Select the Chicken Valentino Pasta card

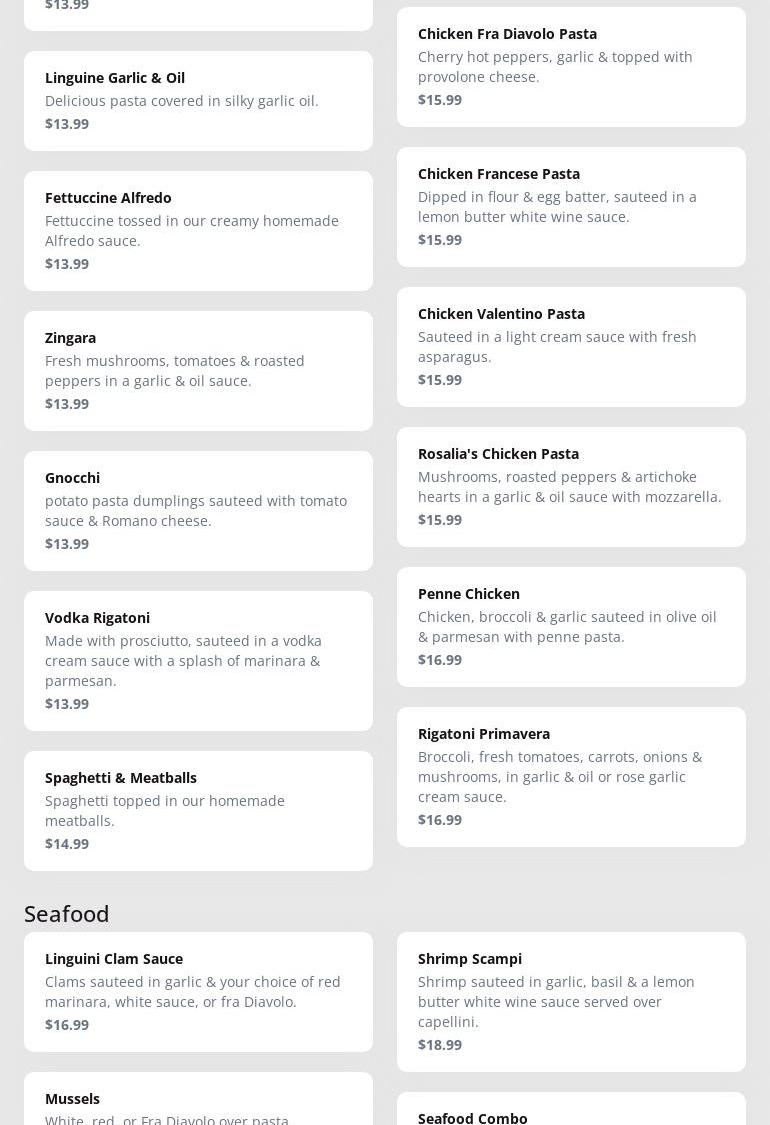pyautogui.click(x=571, y=347)
